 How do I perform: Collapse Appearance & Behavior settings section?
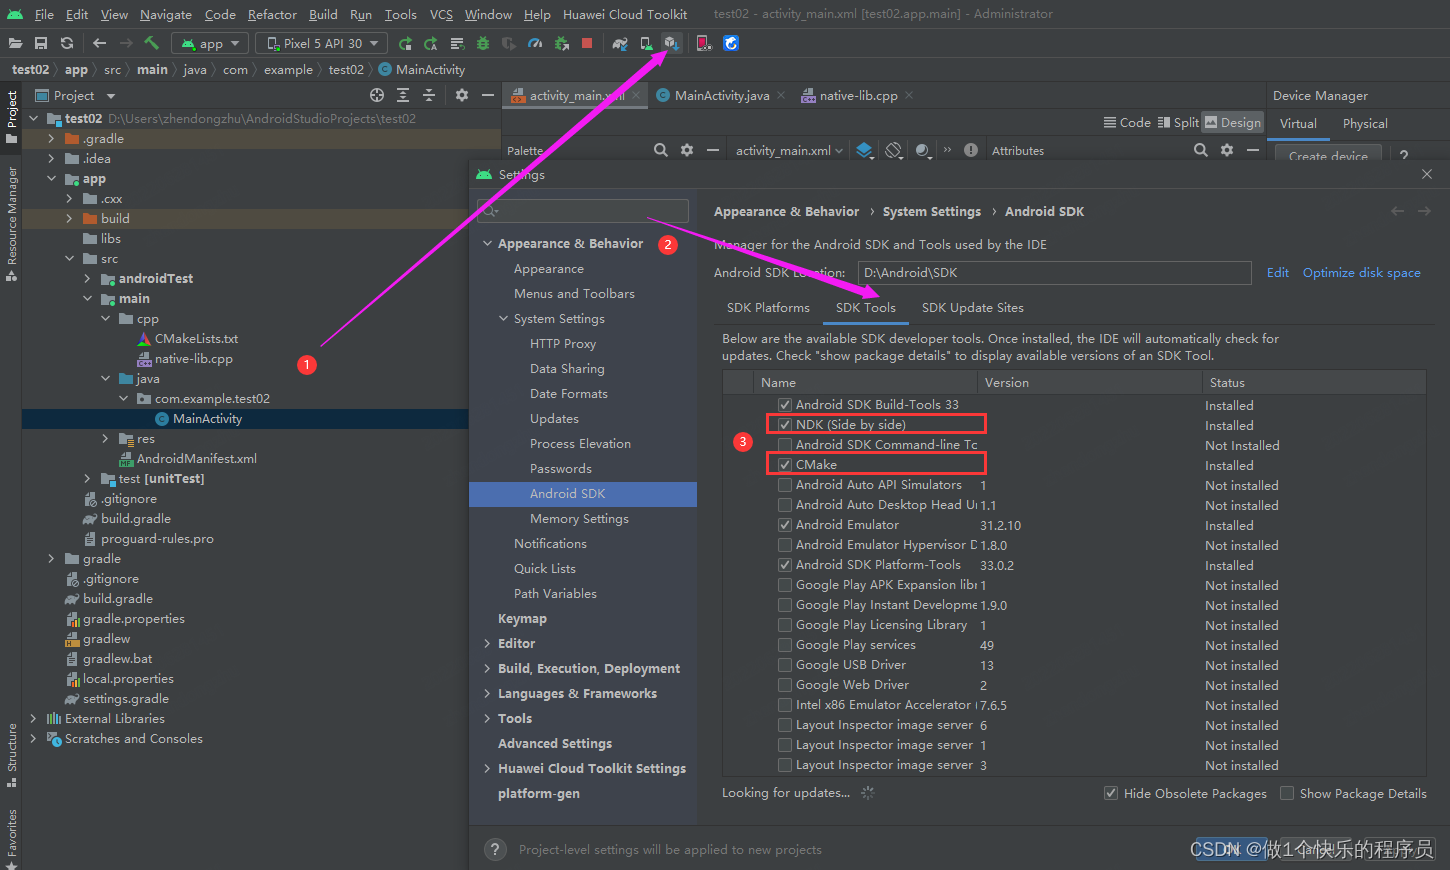[x=488, y=244]
